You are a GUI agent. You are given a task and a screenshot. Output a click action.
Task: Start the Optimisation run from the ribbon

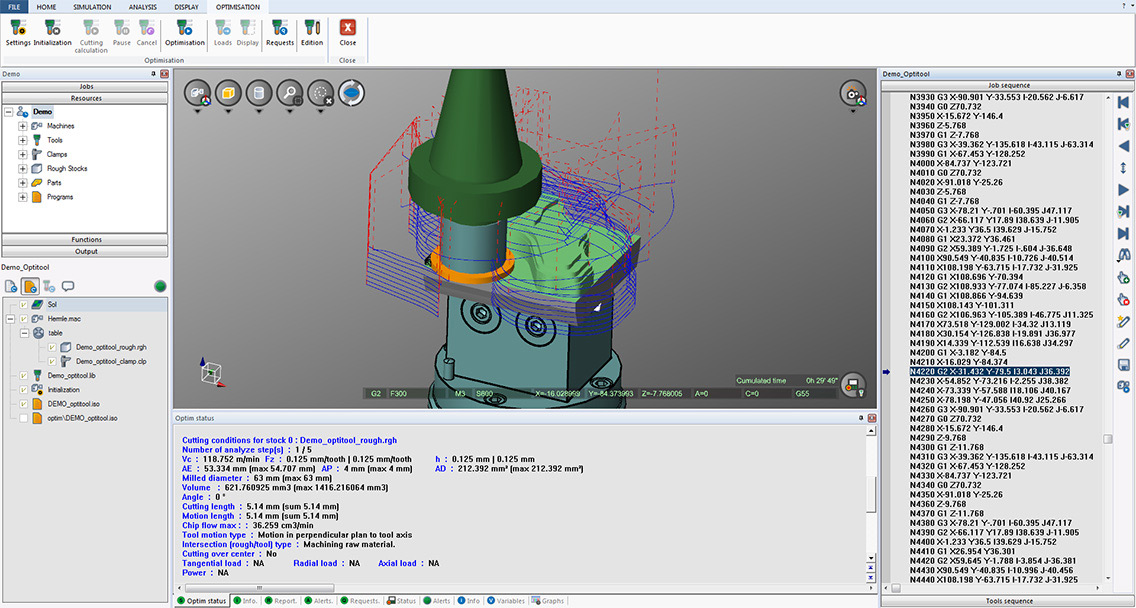[x=184, y=29]
